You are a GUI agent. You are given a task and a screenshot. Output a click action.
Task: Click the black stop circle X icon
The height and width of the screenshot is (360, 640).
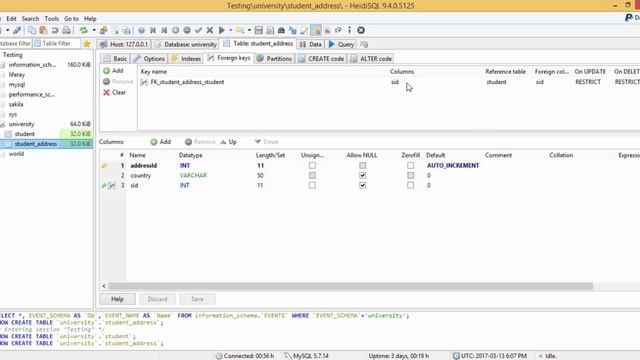(x=361, y=30)
